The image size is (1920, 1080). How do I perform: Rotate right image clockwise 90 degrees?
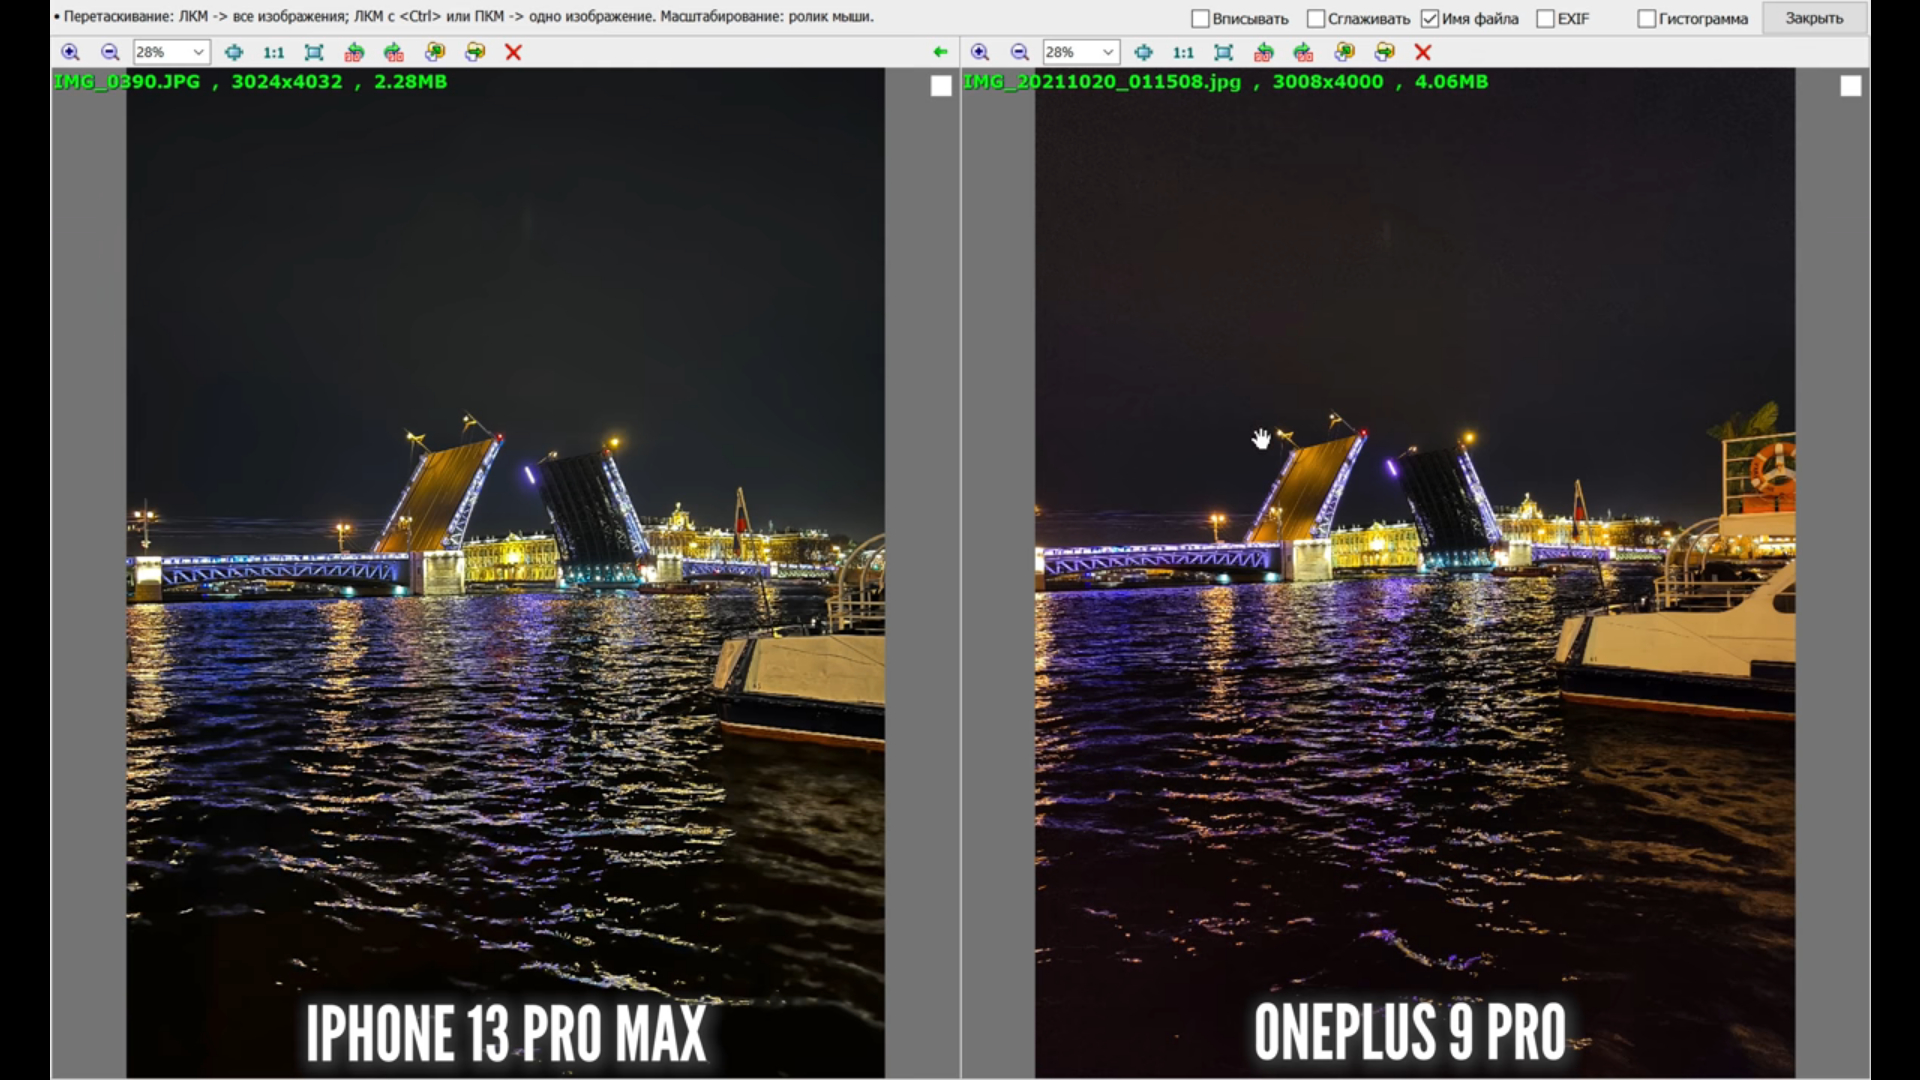click(1303, 52)
